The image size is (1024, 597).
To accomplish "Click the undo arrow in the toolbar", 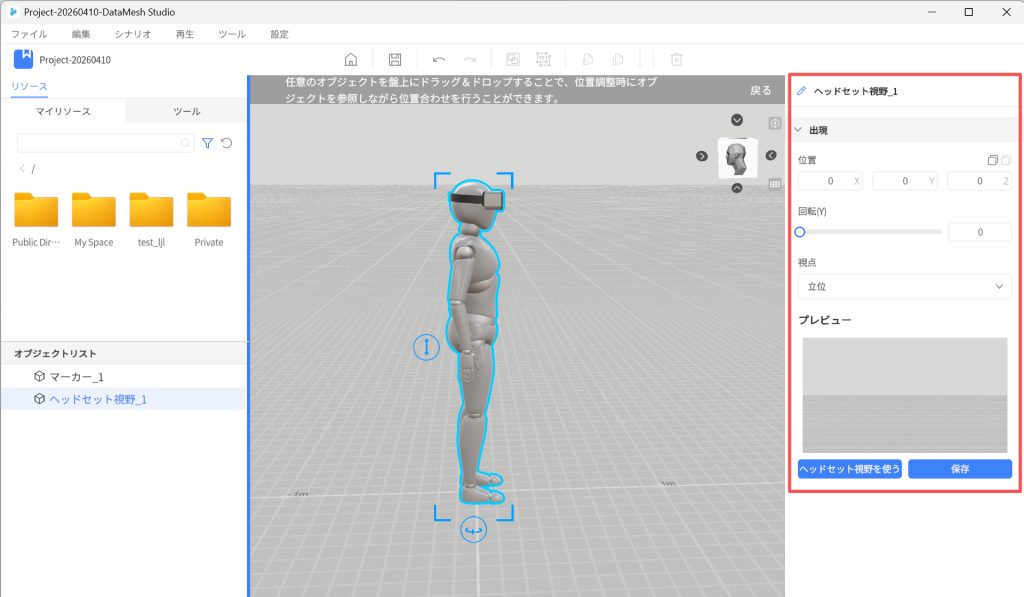I will pos(439,60).
